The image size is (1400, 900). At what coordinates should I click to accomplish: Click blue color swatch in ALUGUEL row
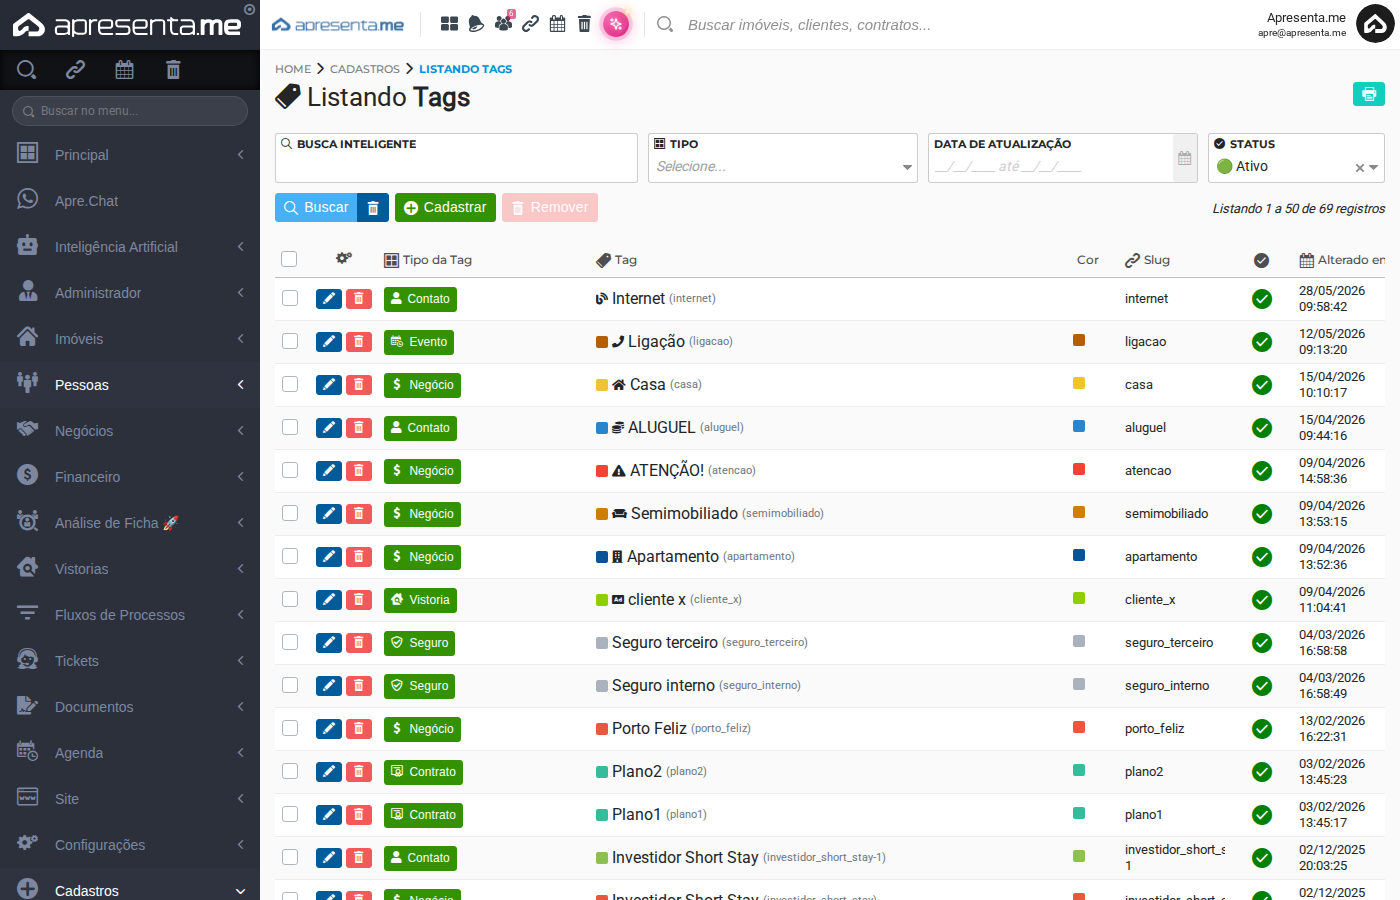tap(1079, 426)
